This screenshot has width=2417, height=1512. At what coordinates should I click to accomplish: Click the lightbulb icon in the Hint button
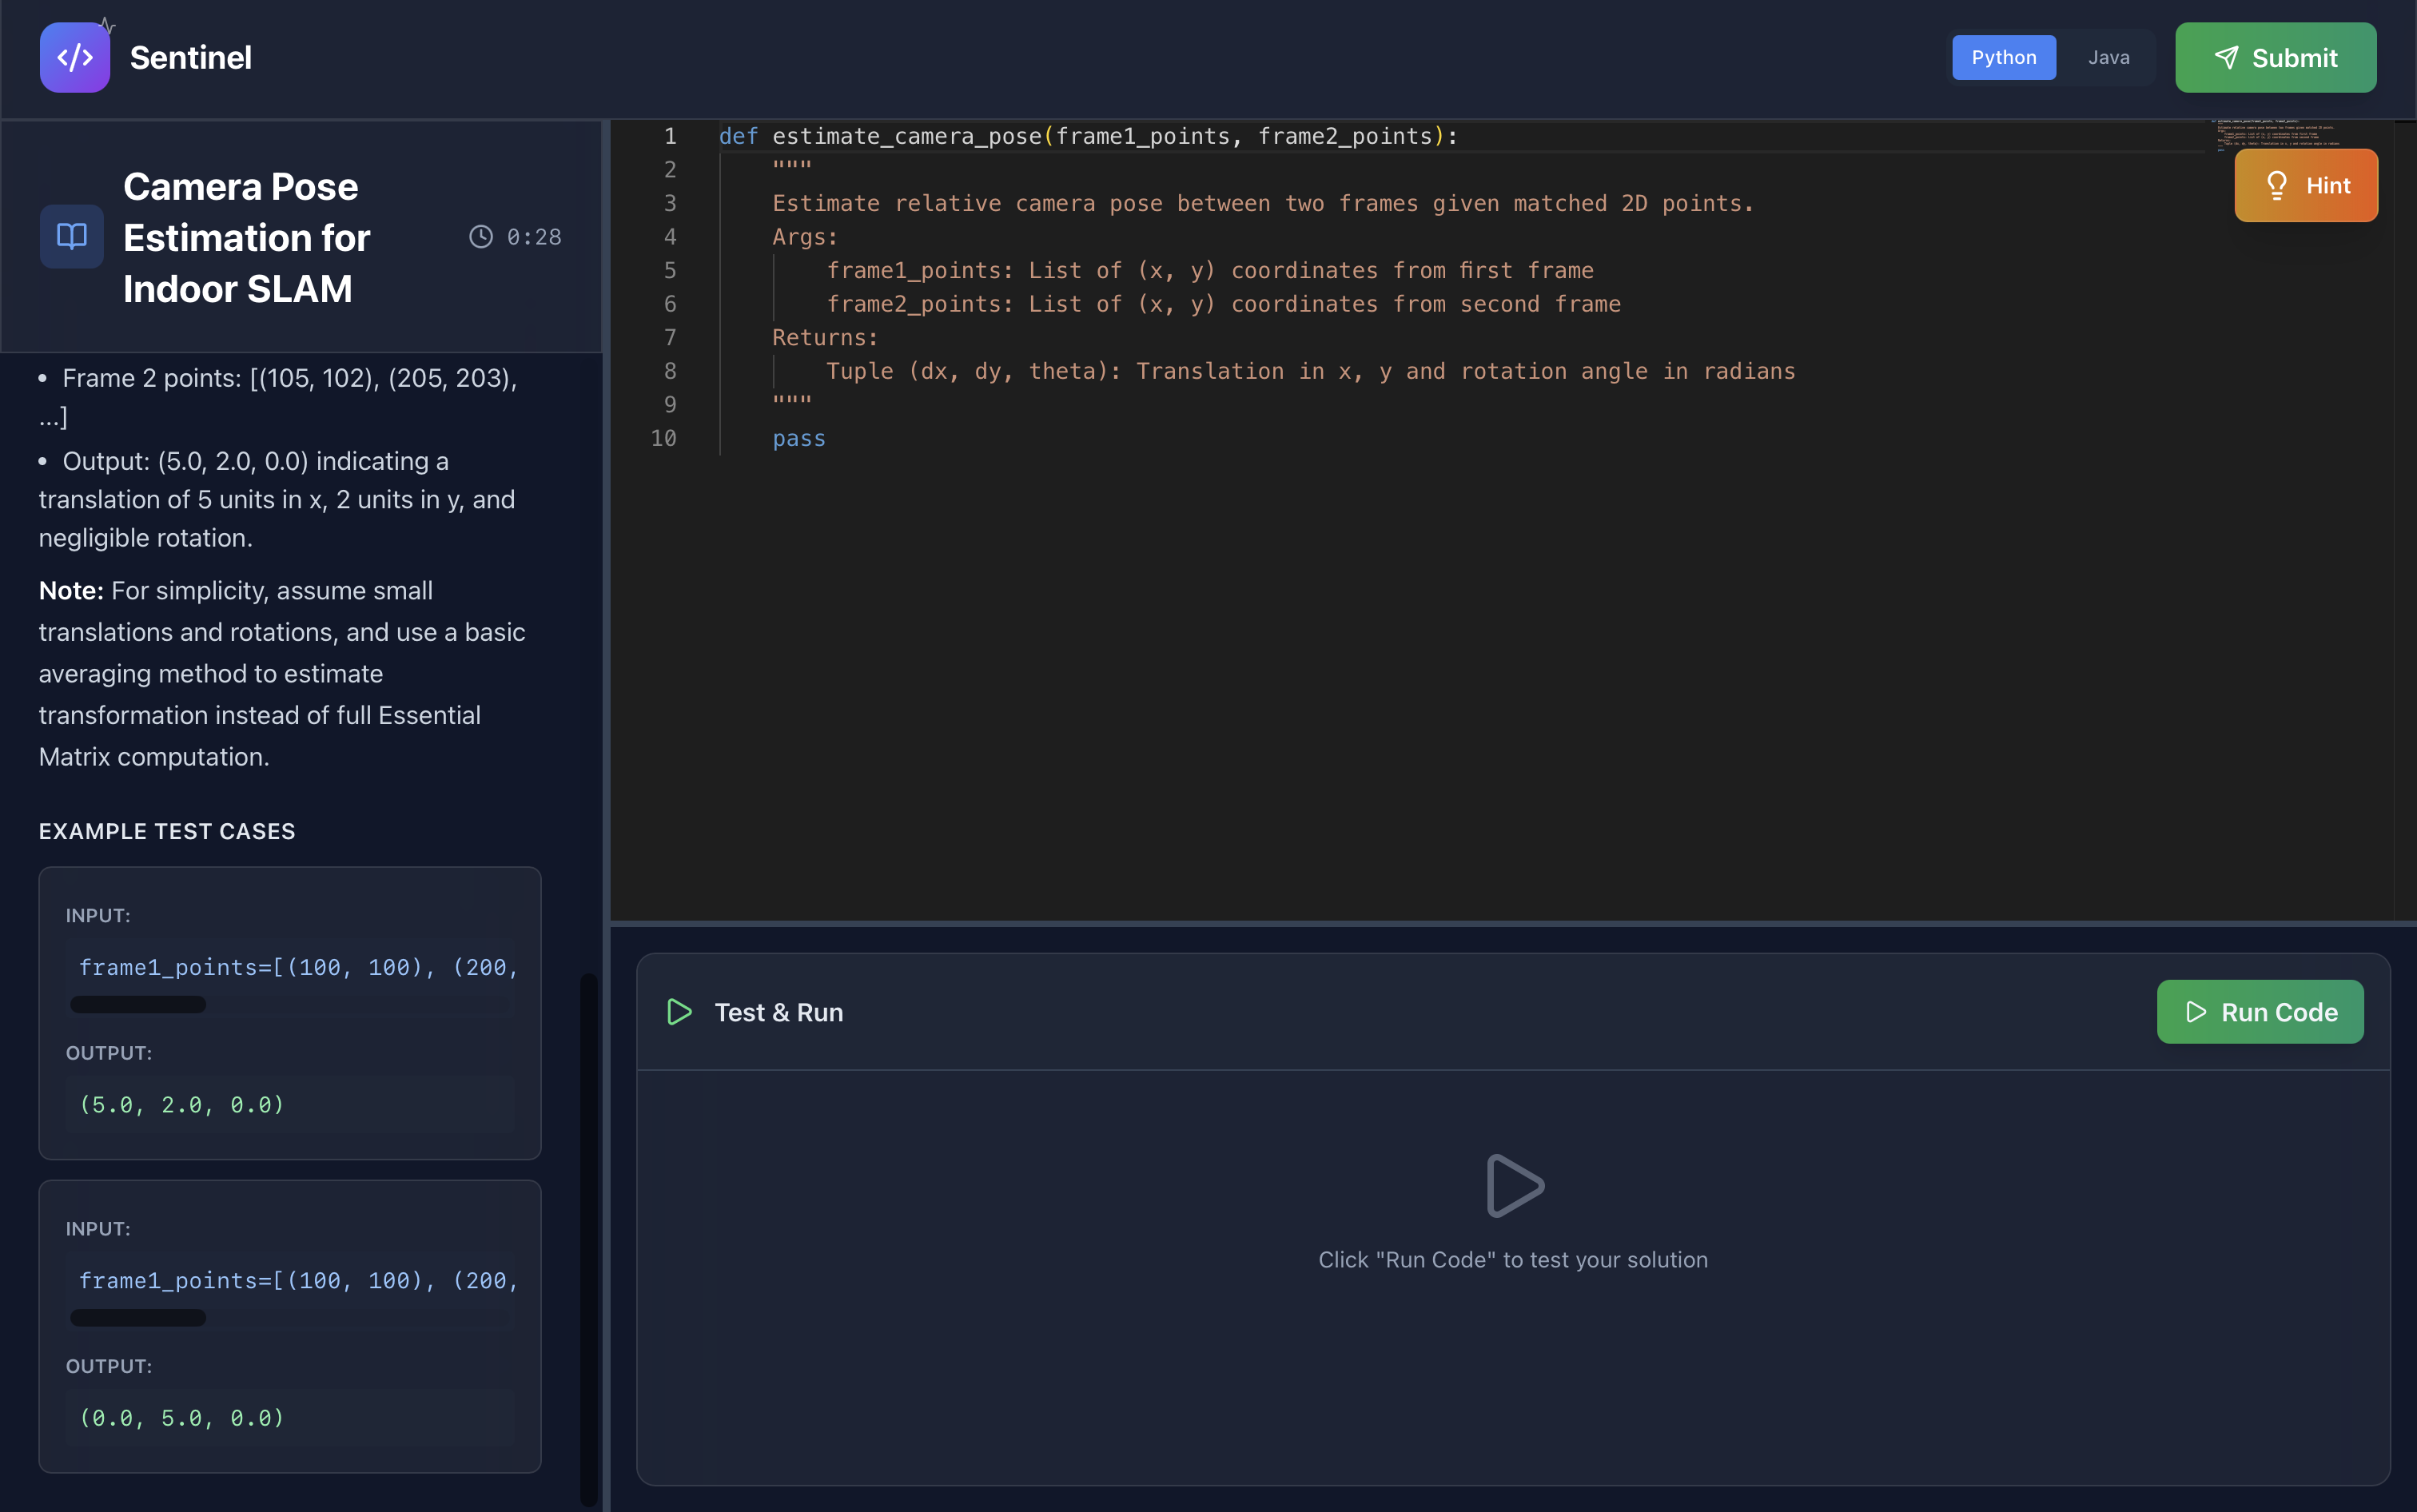(x=2277, y=186)
